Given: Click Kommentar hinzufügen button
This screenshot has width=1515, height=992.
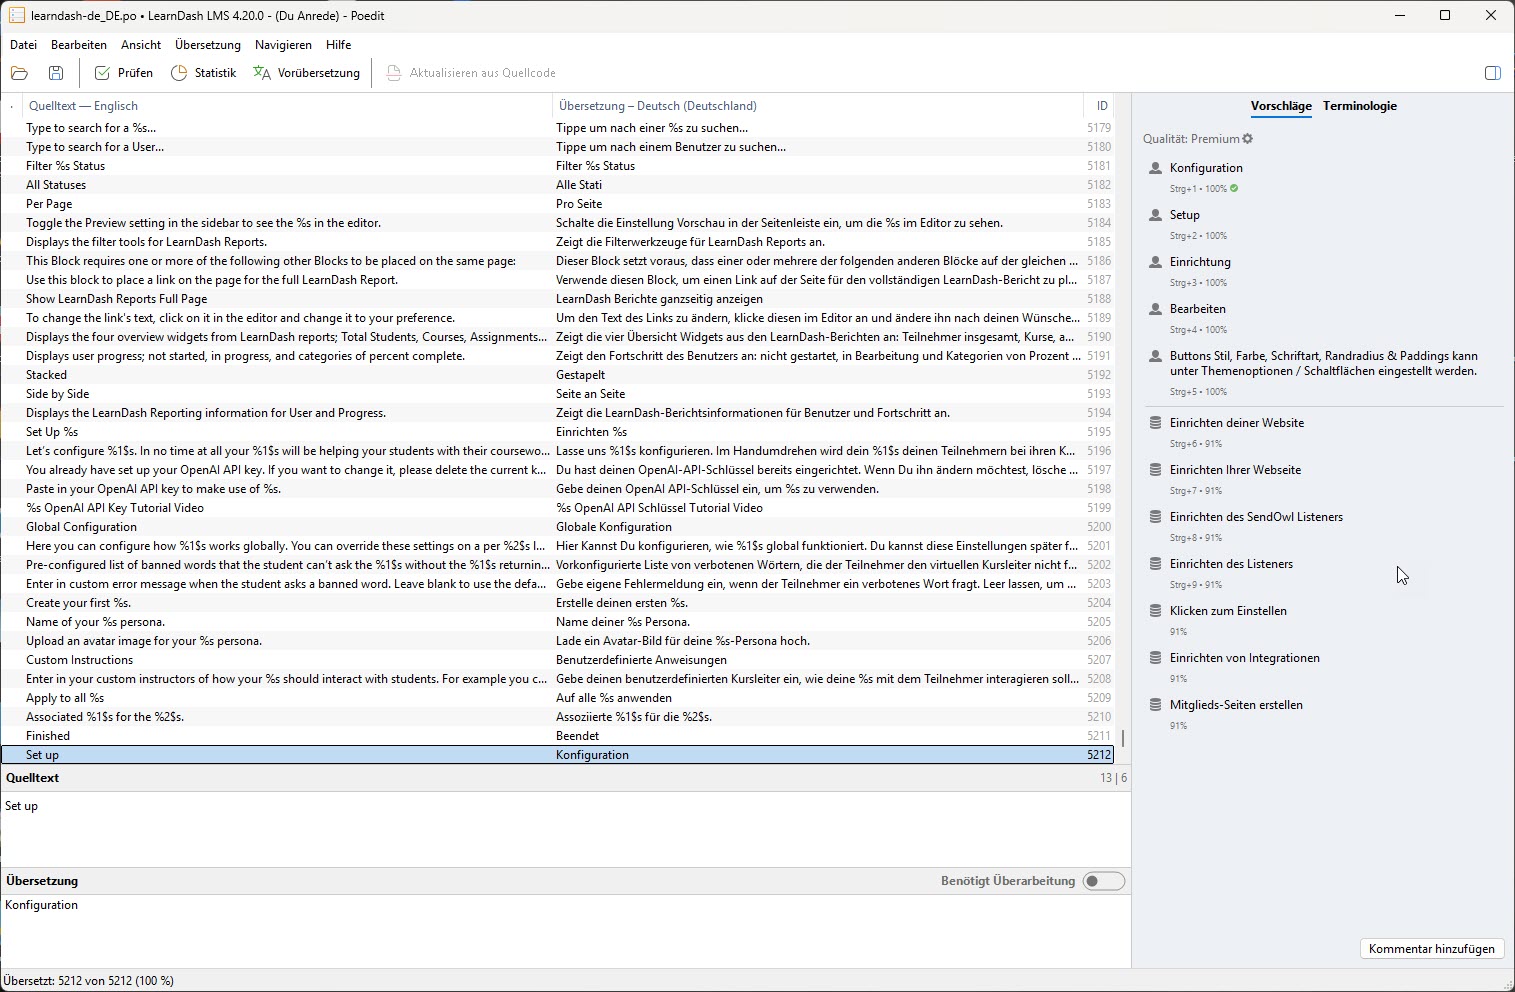Looking at the screenshot, I should 1432,949.
